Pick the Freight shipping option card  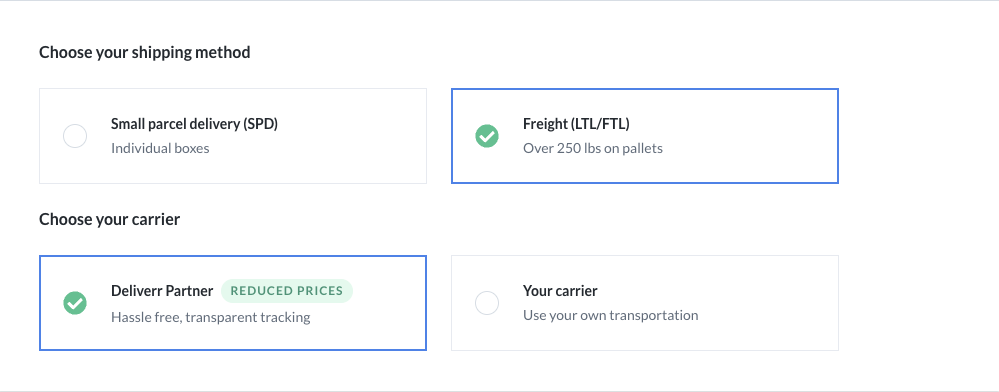pyautogui.click(x=645, y=136)
